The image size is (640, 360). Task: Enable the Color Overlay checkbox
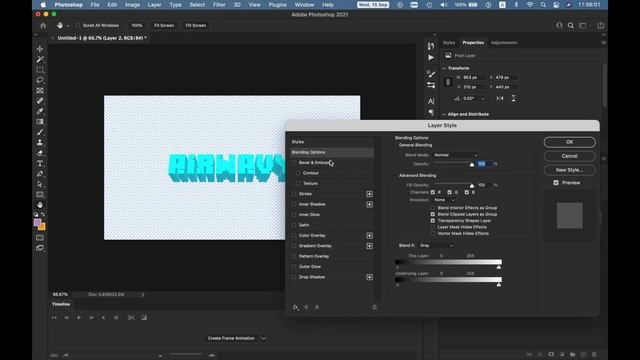[x=294, y=236]
